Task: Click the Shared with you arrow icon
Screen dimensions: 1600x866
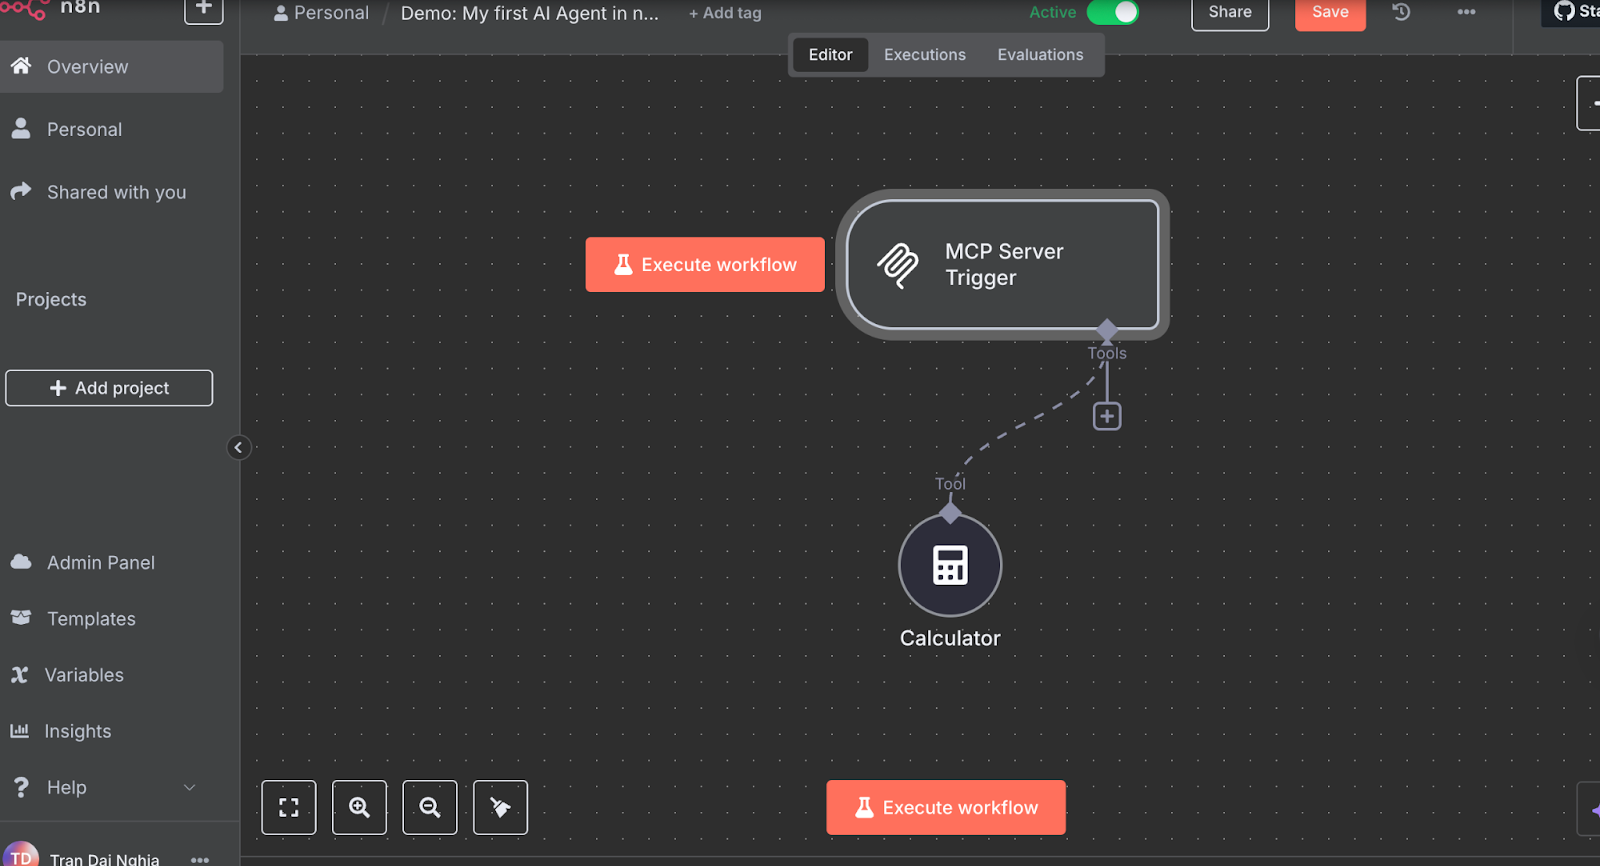Action: (21, 190)
